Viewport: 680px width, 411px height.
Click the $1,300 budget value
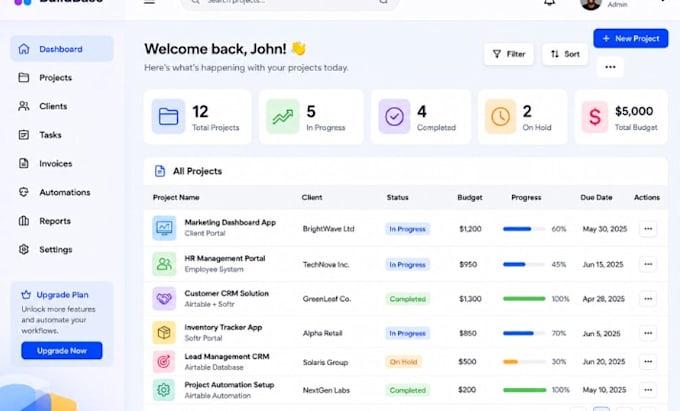(x=470, y=299)
